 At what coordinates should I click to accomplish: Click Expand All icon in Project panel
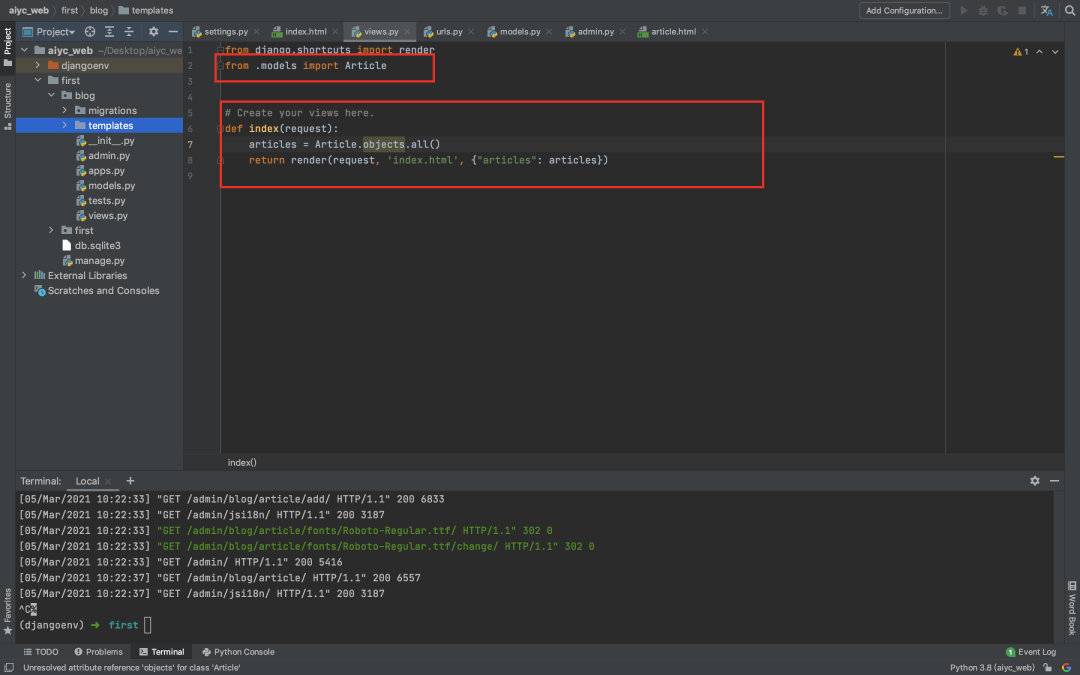tap(110, 32)
